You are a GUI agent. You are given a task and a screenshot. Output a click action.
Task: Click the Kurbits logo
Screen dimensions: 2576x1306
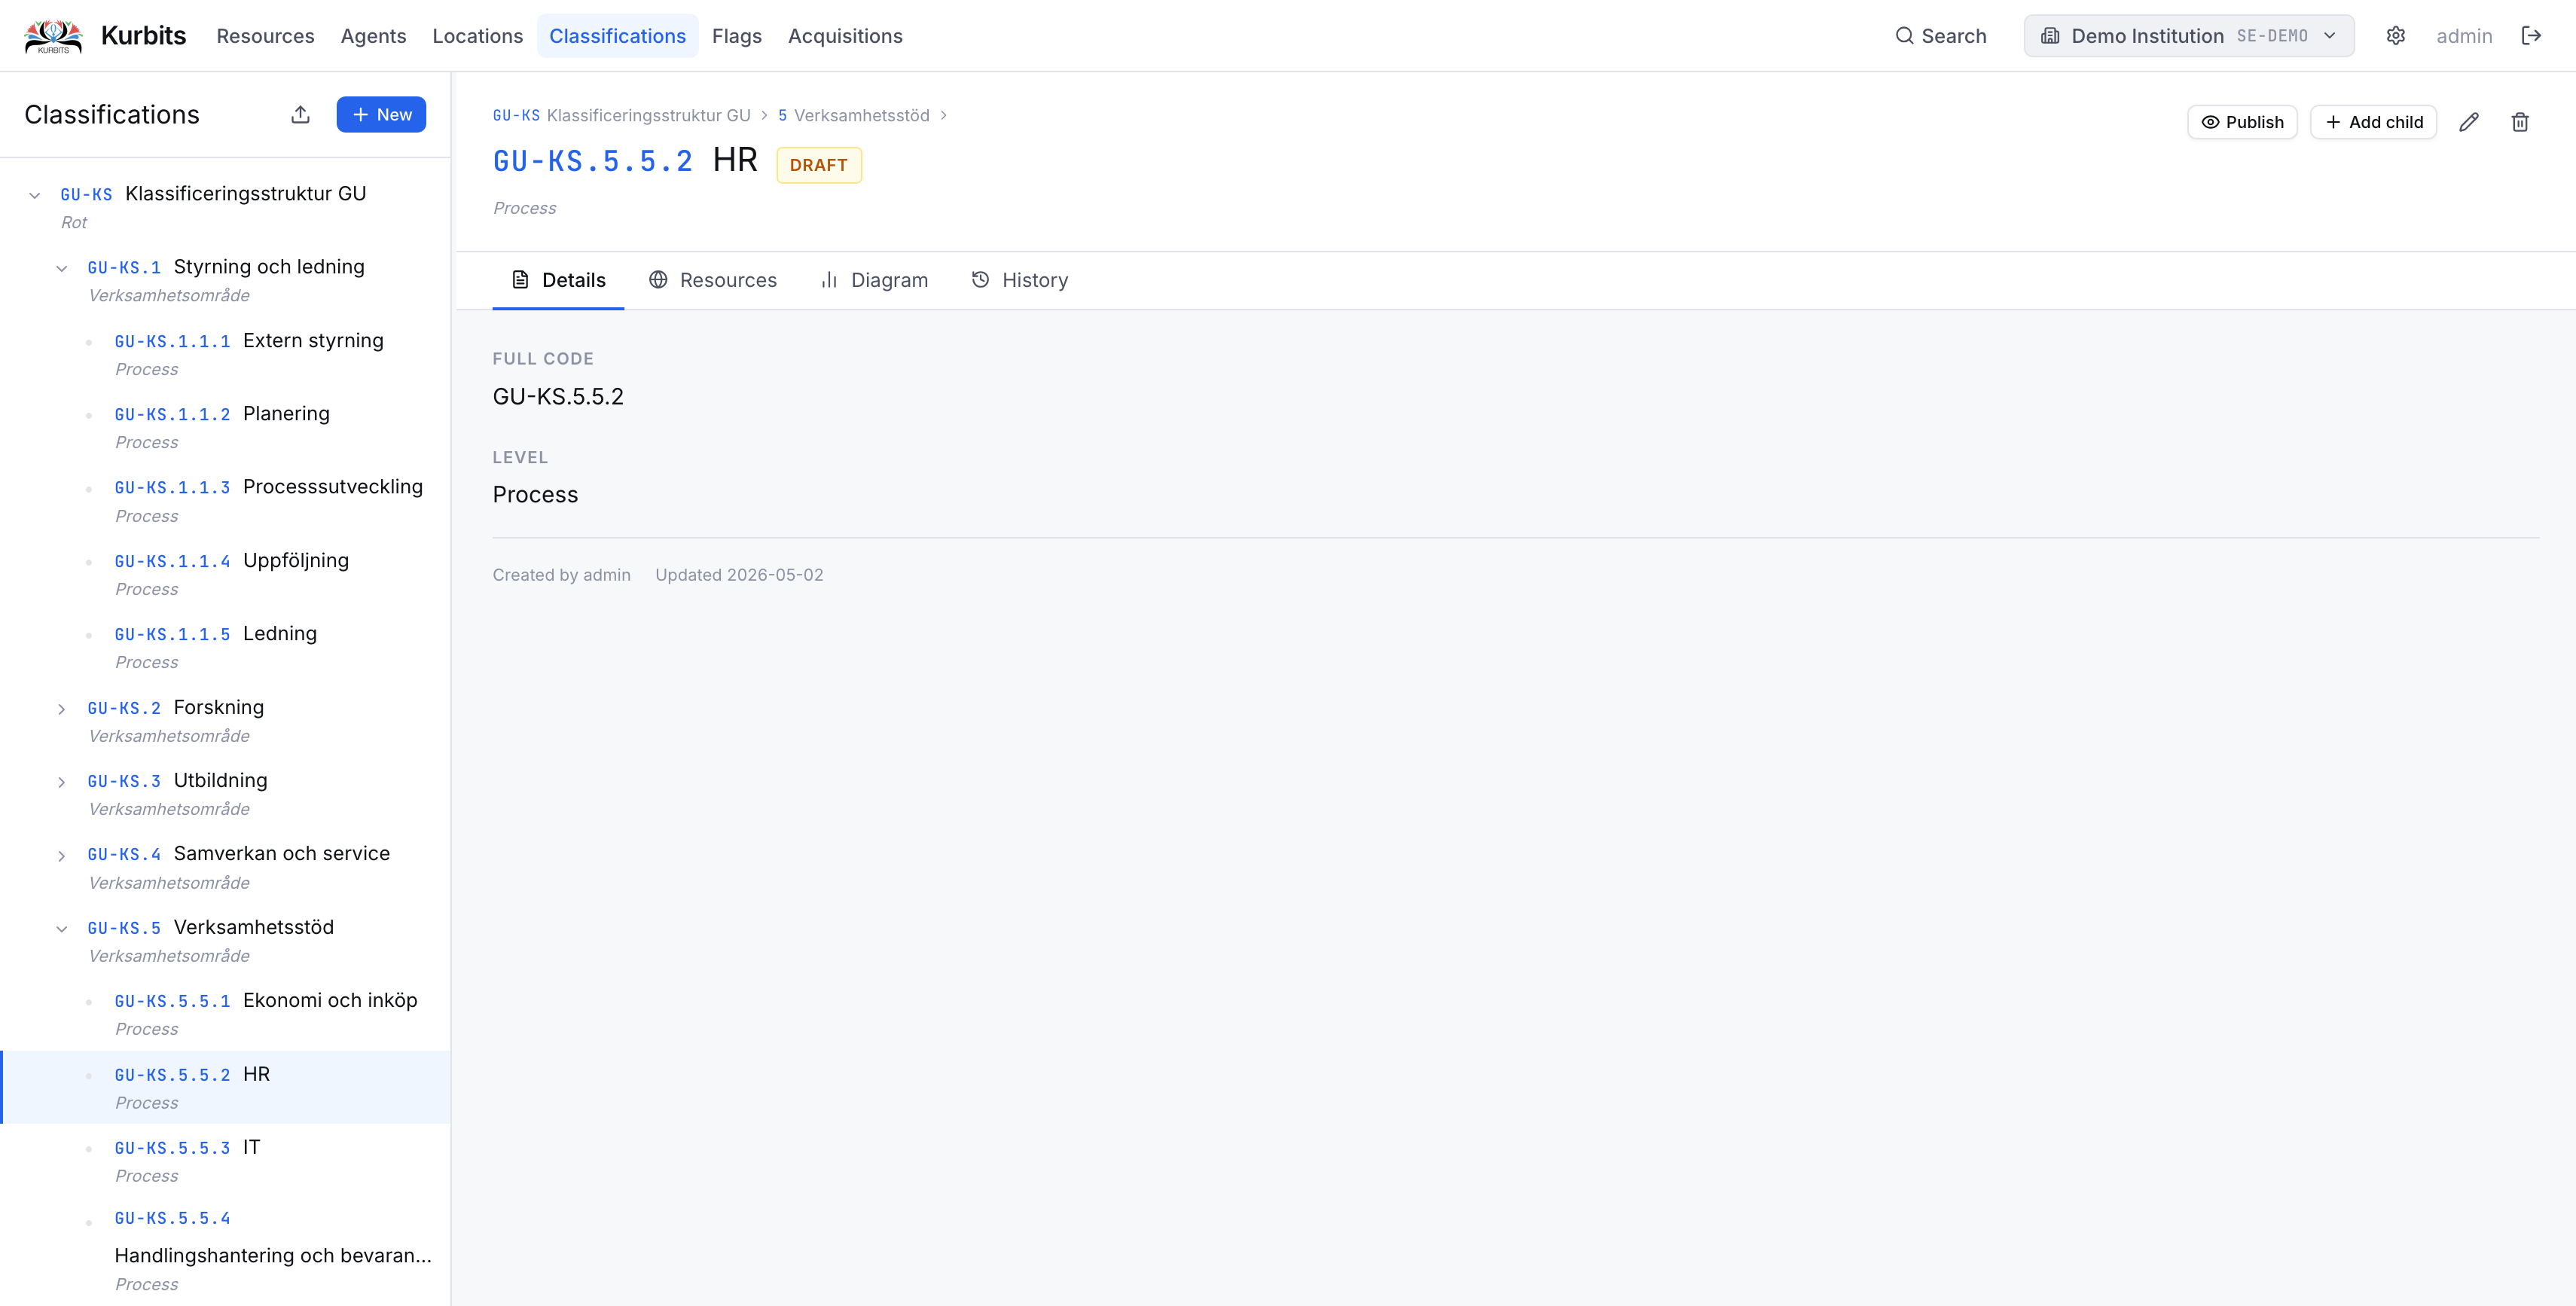coord(53,36)
